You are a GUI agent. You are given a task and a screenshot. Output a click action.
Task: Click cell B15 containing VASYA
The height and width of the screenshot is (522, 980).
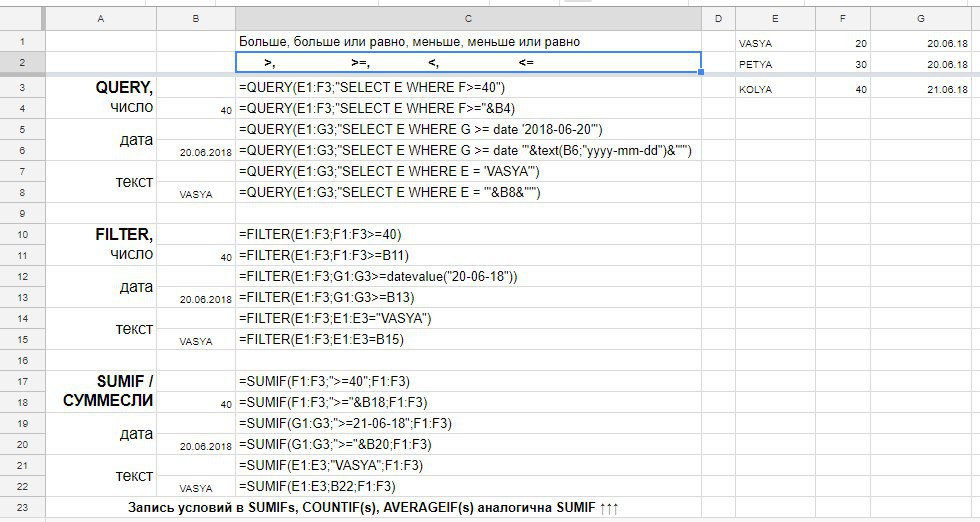(x=196, y=339)
